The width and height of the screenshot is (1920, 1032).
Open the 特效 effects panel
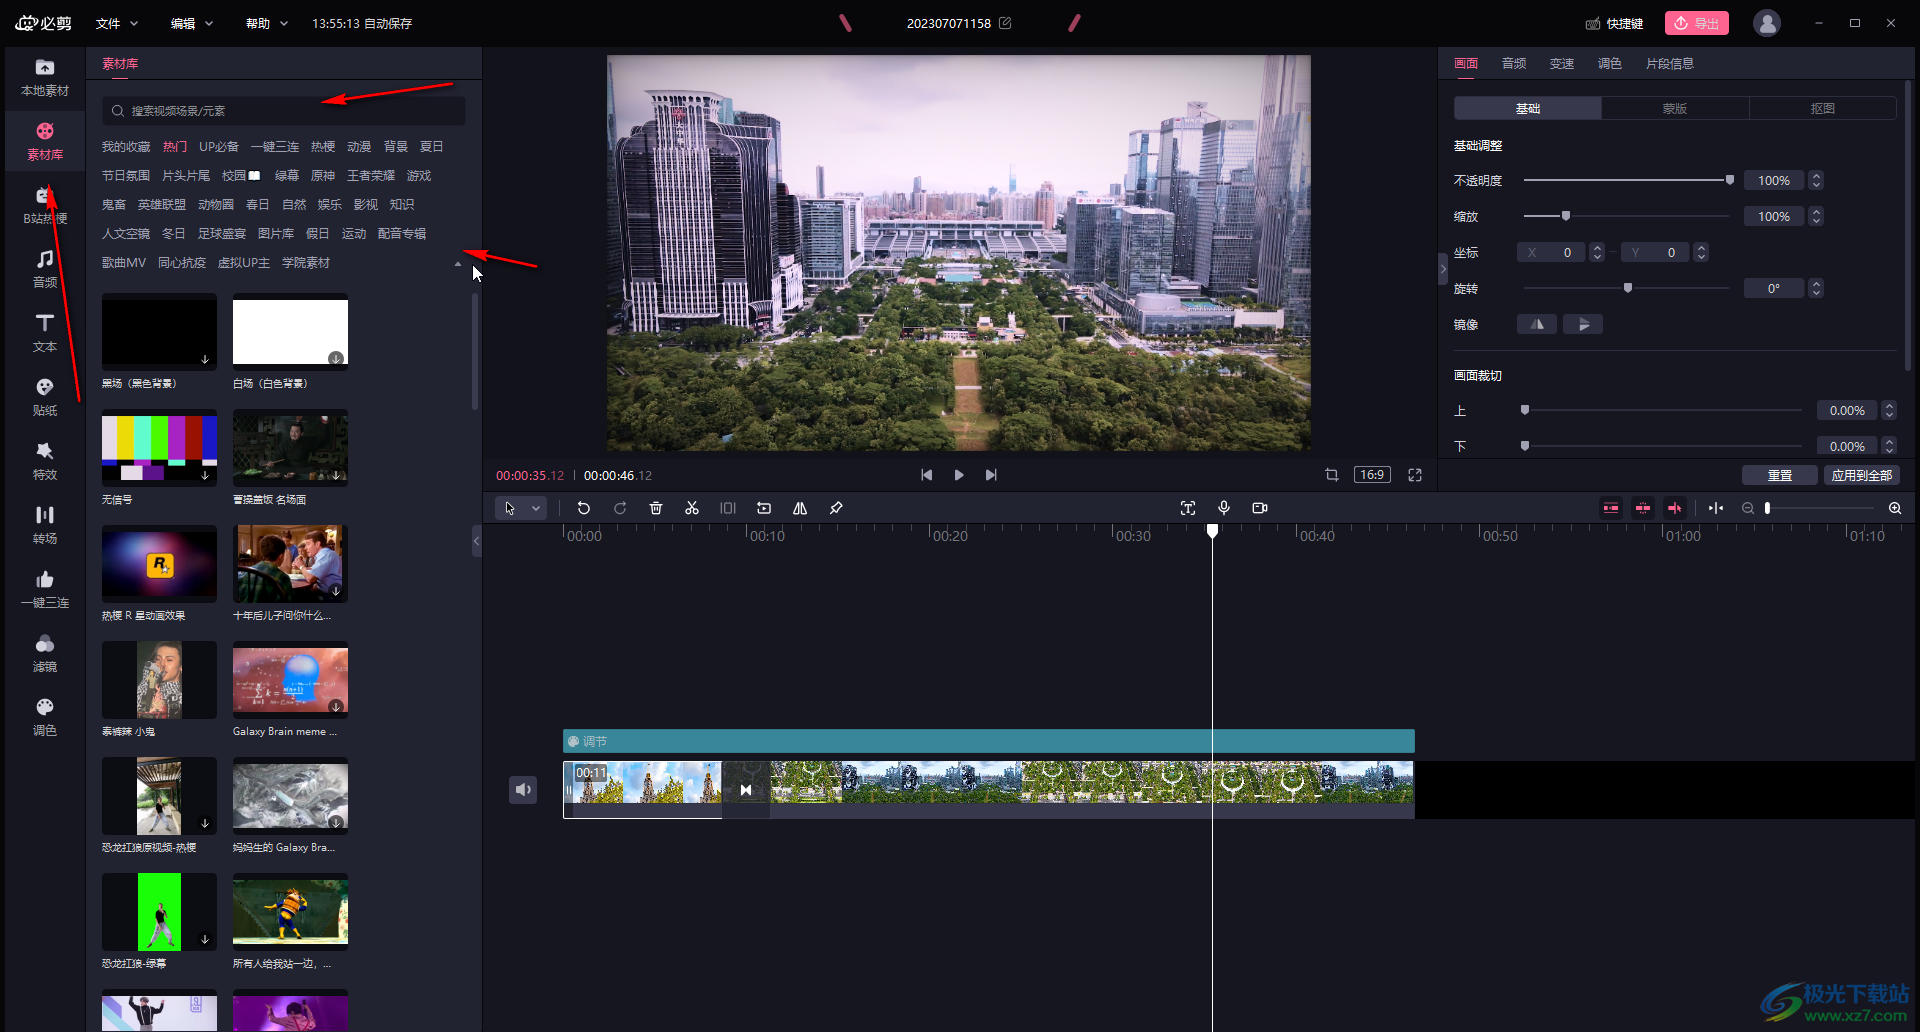click(x=45, y=461)
